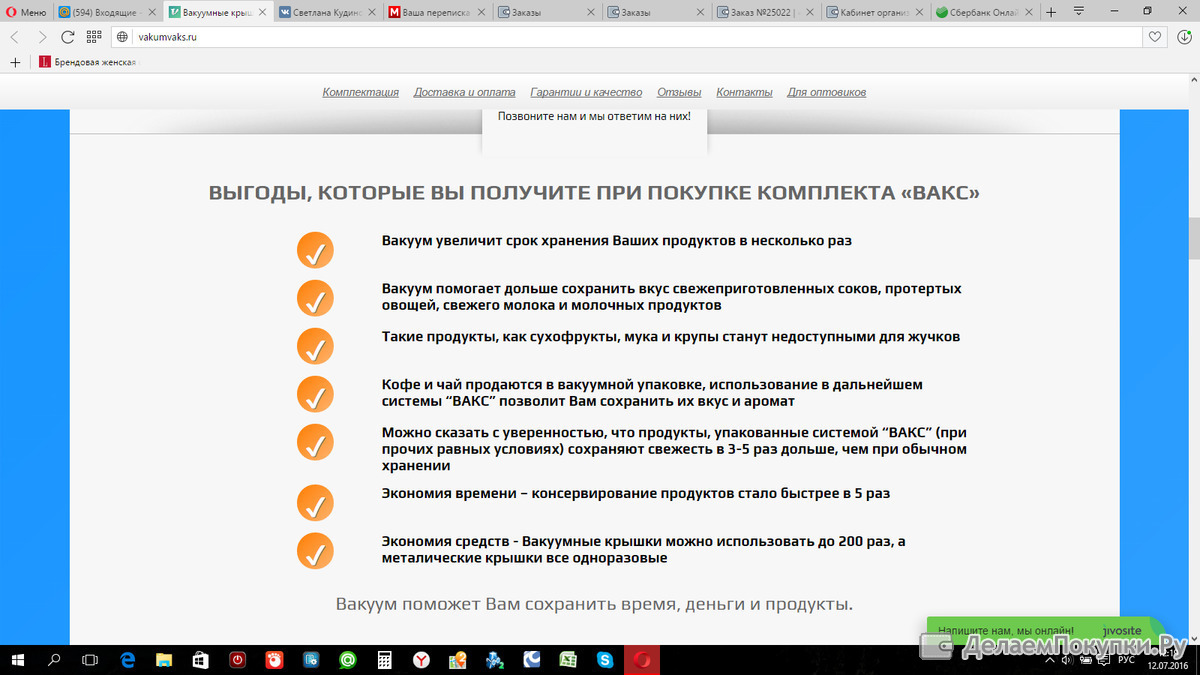
Task: Open the Брендовая женская bookmark
Action: point(87,62)
